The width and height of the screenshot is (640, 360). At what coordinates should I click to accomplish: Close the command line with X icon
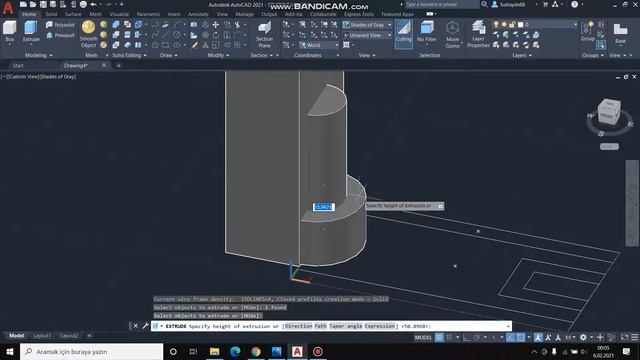point(136,326)
